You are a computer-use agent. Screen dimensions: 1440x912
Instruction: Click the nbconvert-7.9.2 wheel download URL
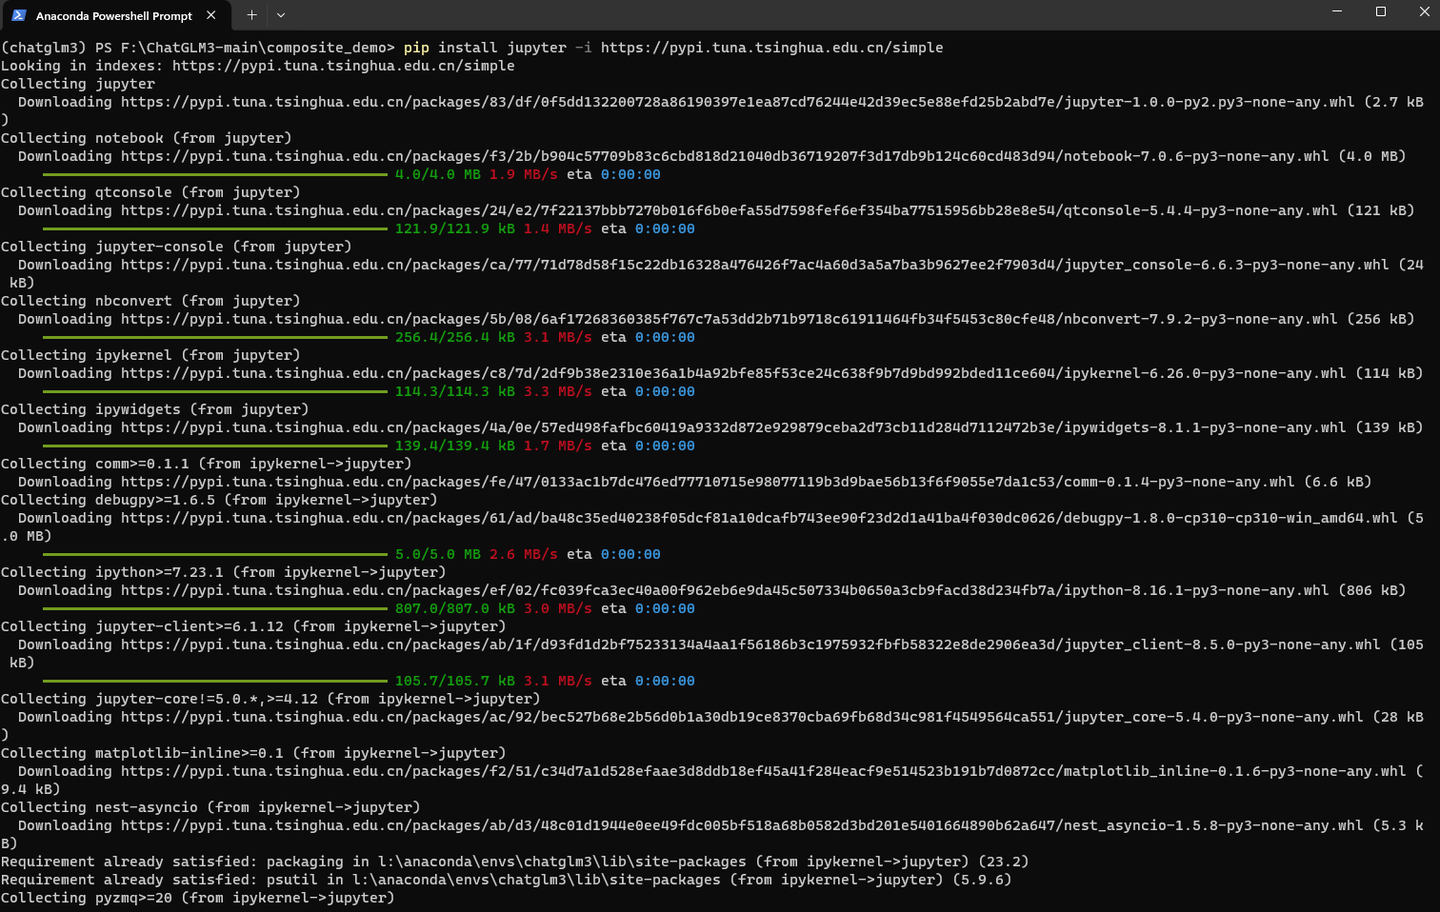pos(729,319)
